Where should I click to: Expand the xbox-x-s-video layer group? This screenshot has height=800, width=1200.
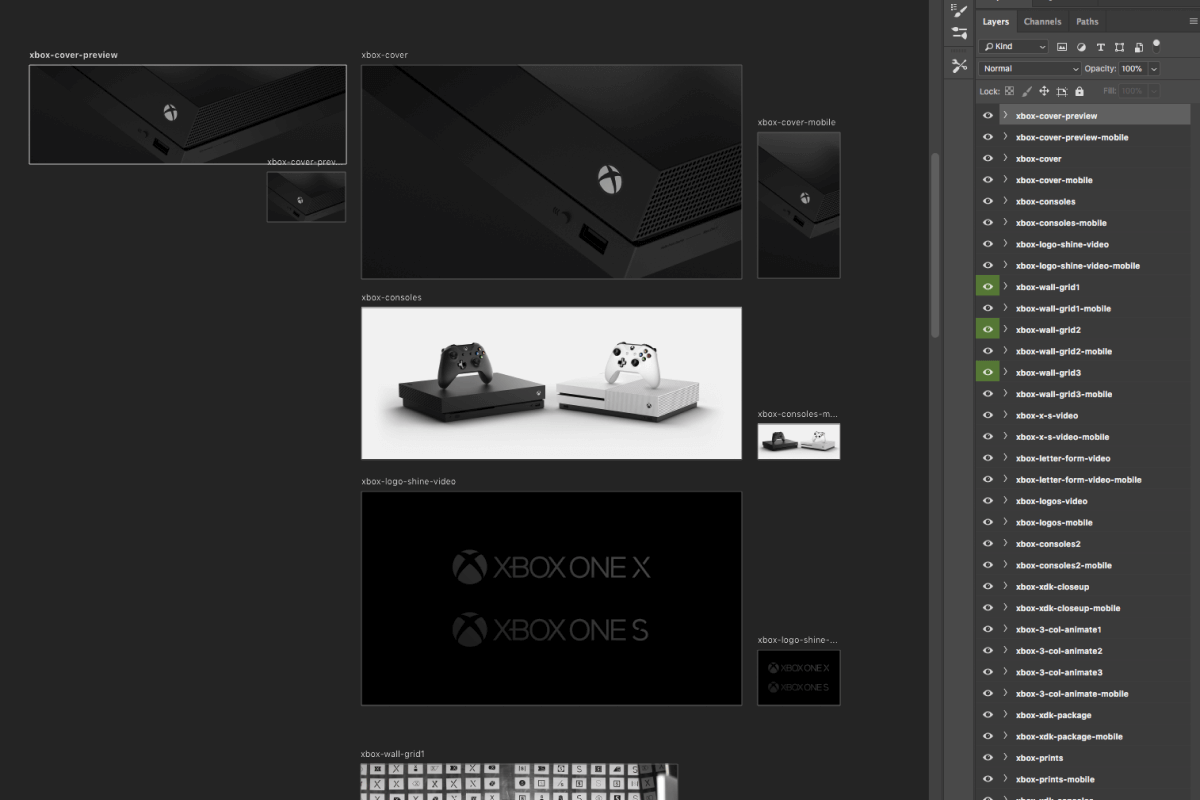(x=1005, y=415)
